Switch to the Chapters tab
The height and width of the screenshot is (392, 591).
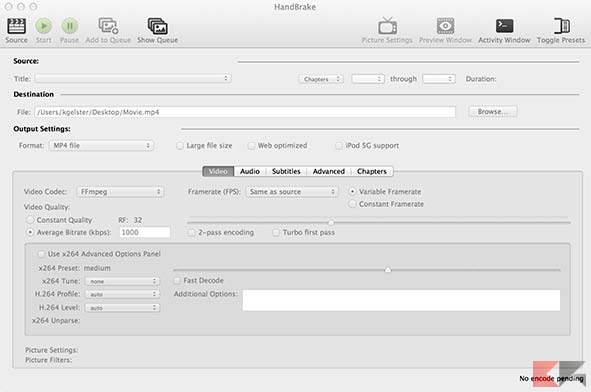pyautogui.click(x=372, y=171)
